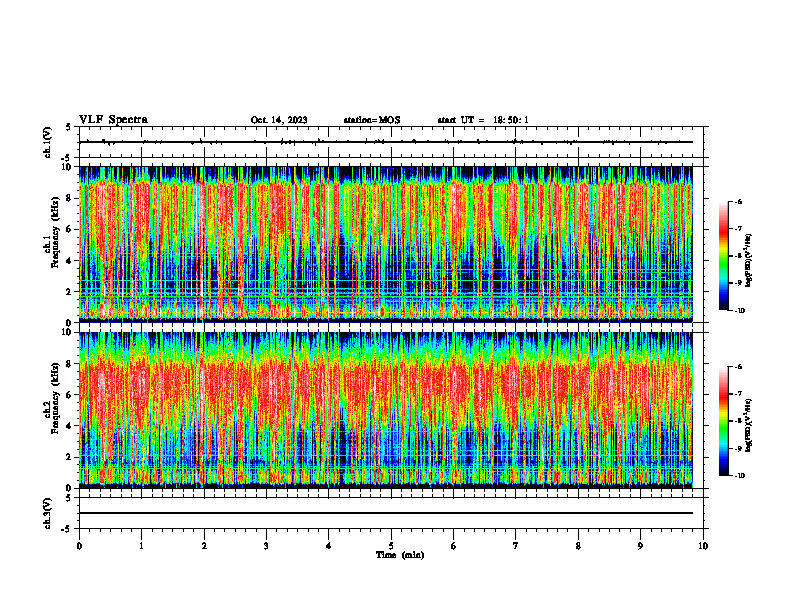Click inside the ch.2 spectrogram panel

click(386, 410)
